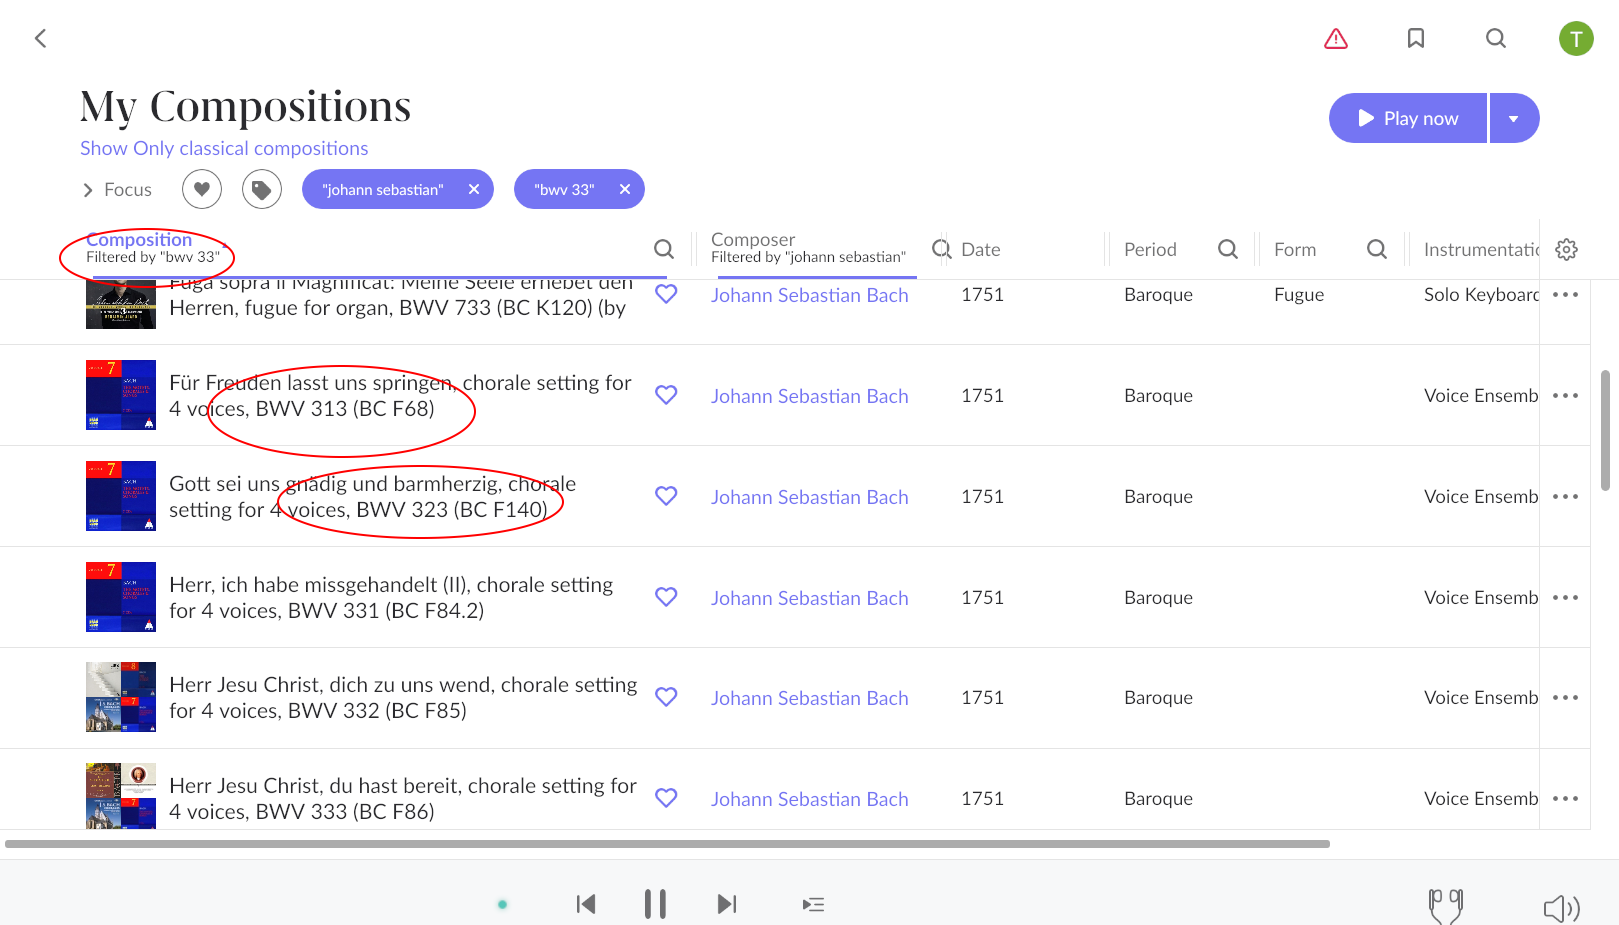1619x925 pixels.
Task: Click the back arrow icon
Action: (41, 38)
